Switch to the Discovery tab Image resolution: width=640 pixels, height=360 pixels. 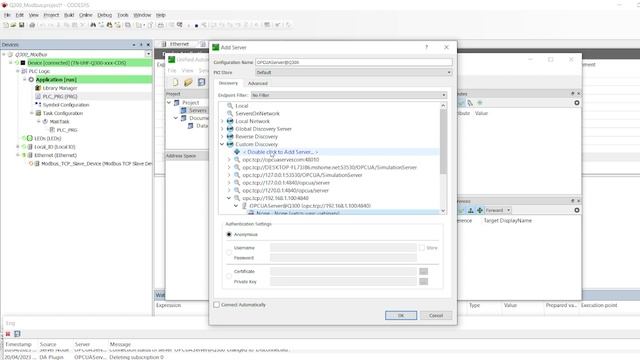[x=228, y=83]
